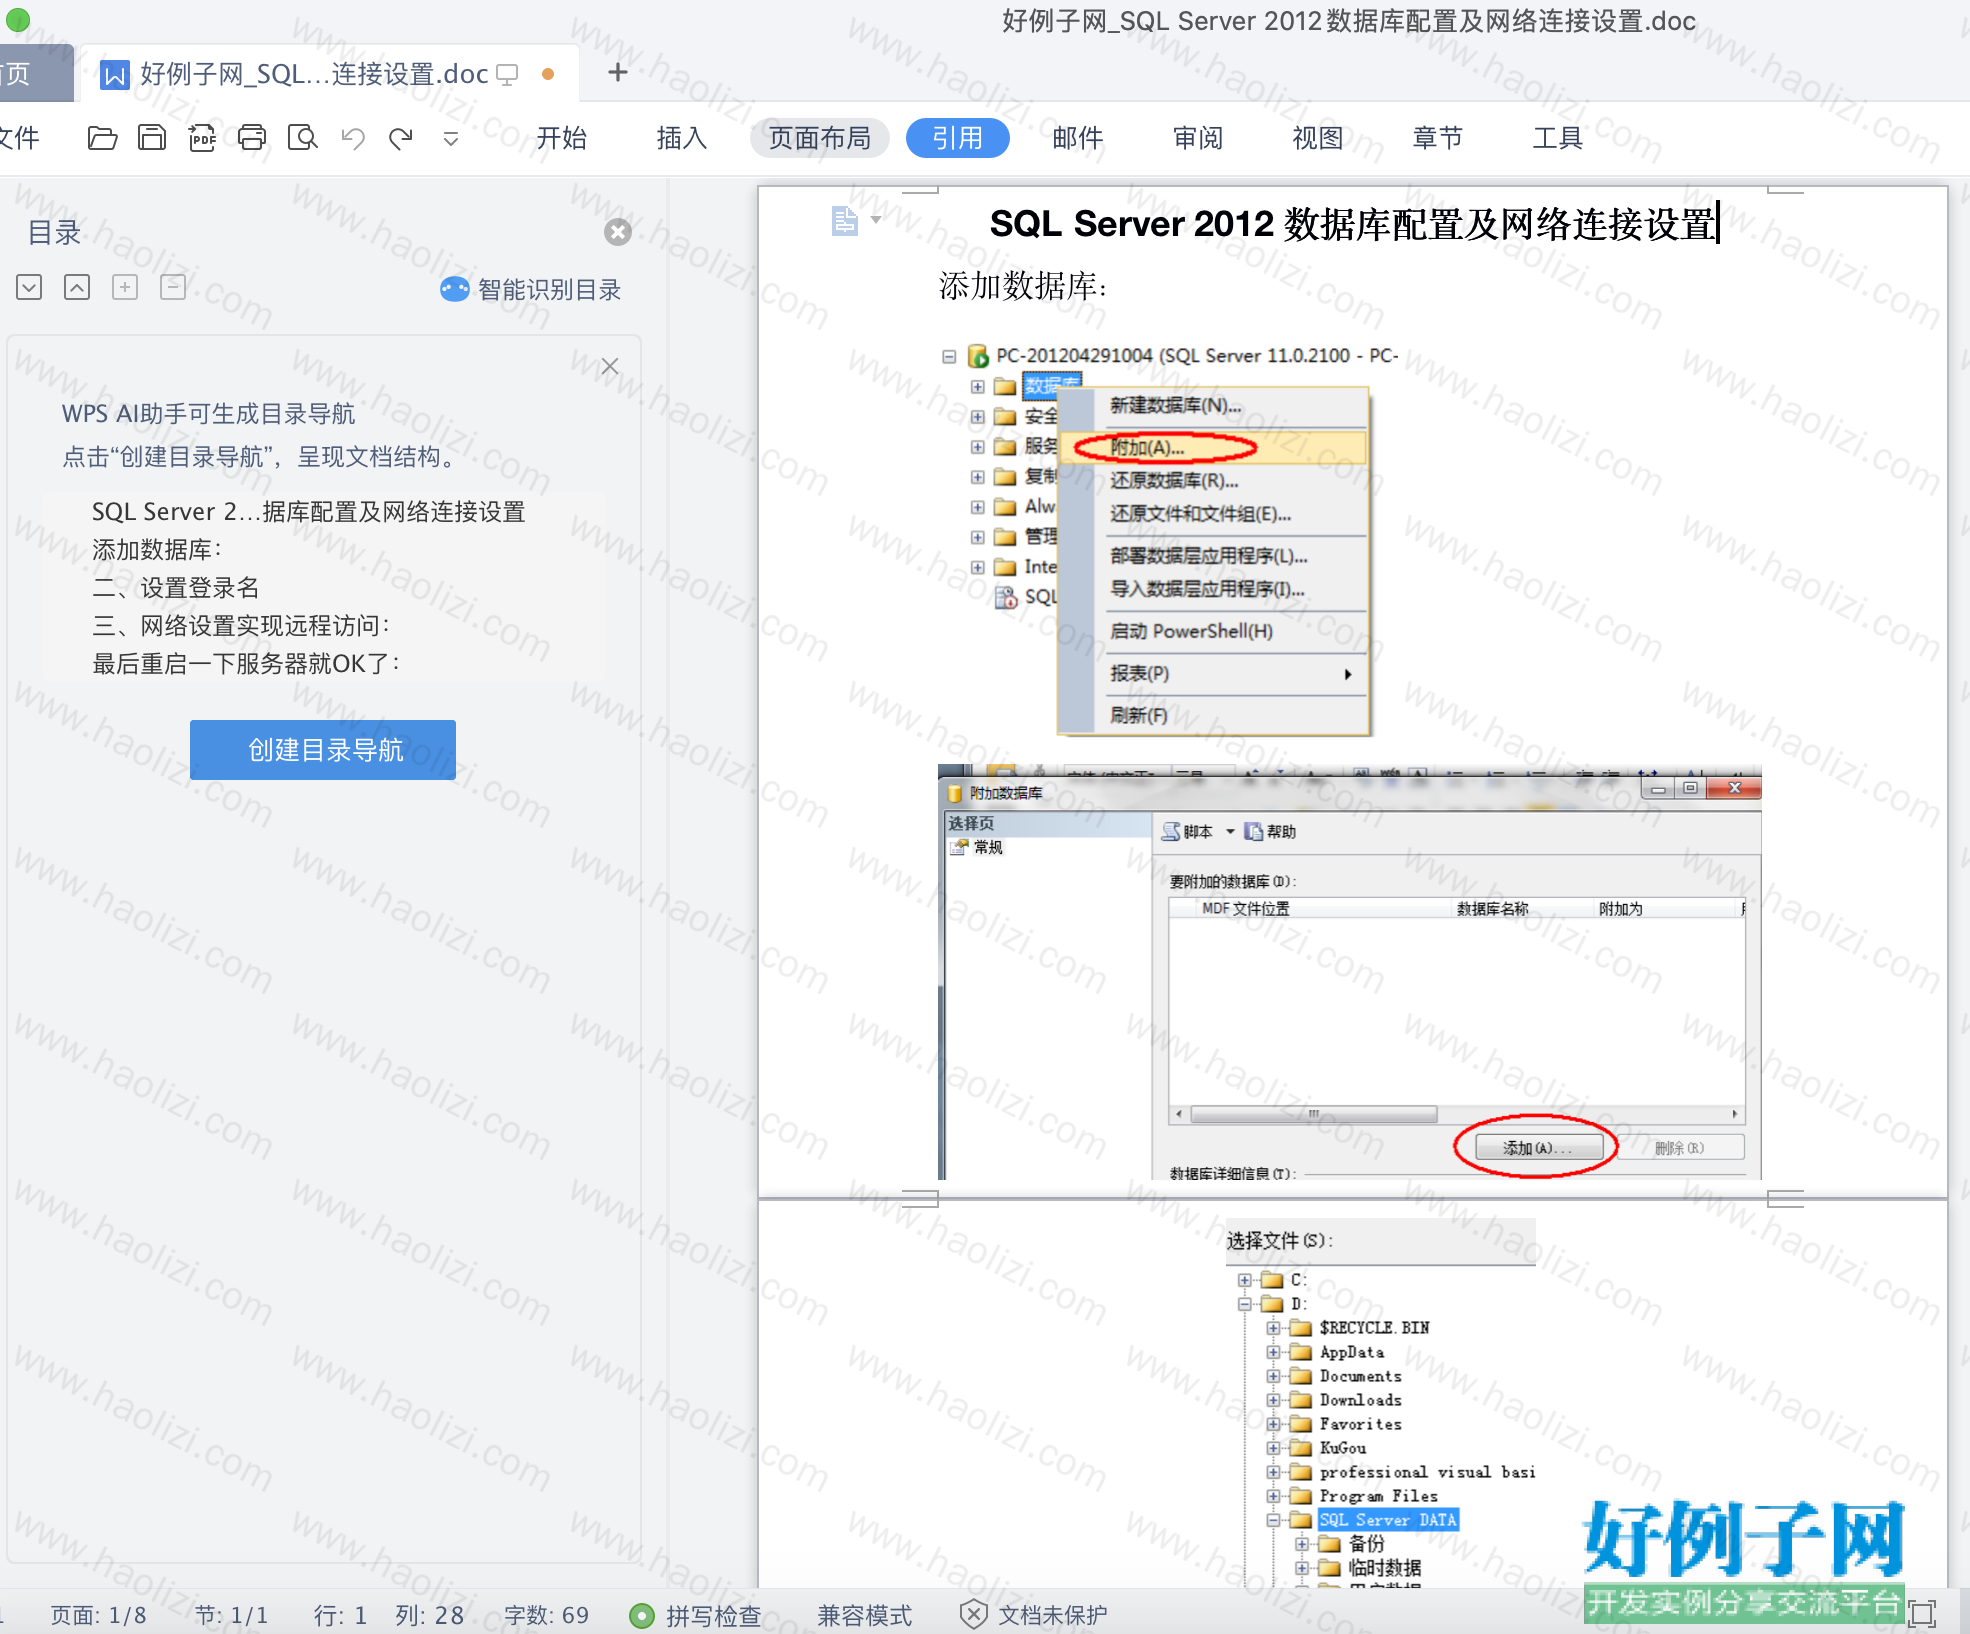This screenshot has height=1634, width=1970.
Task: Click the expand-down arrow icon under 目录
Action: pos(29,288)
